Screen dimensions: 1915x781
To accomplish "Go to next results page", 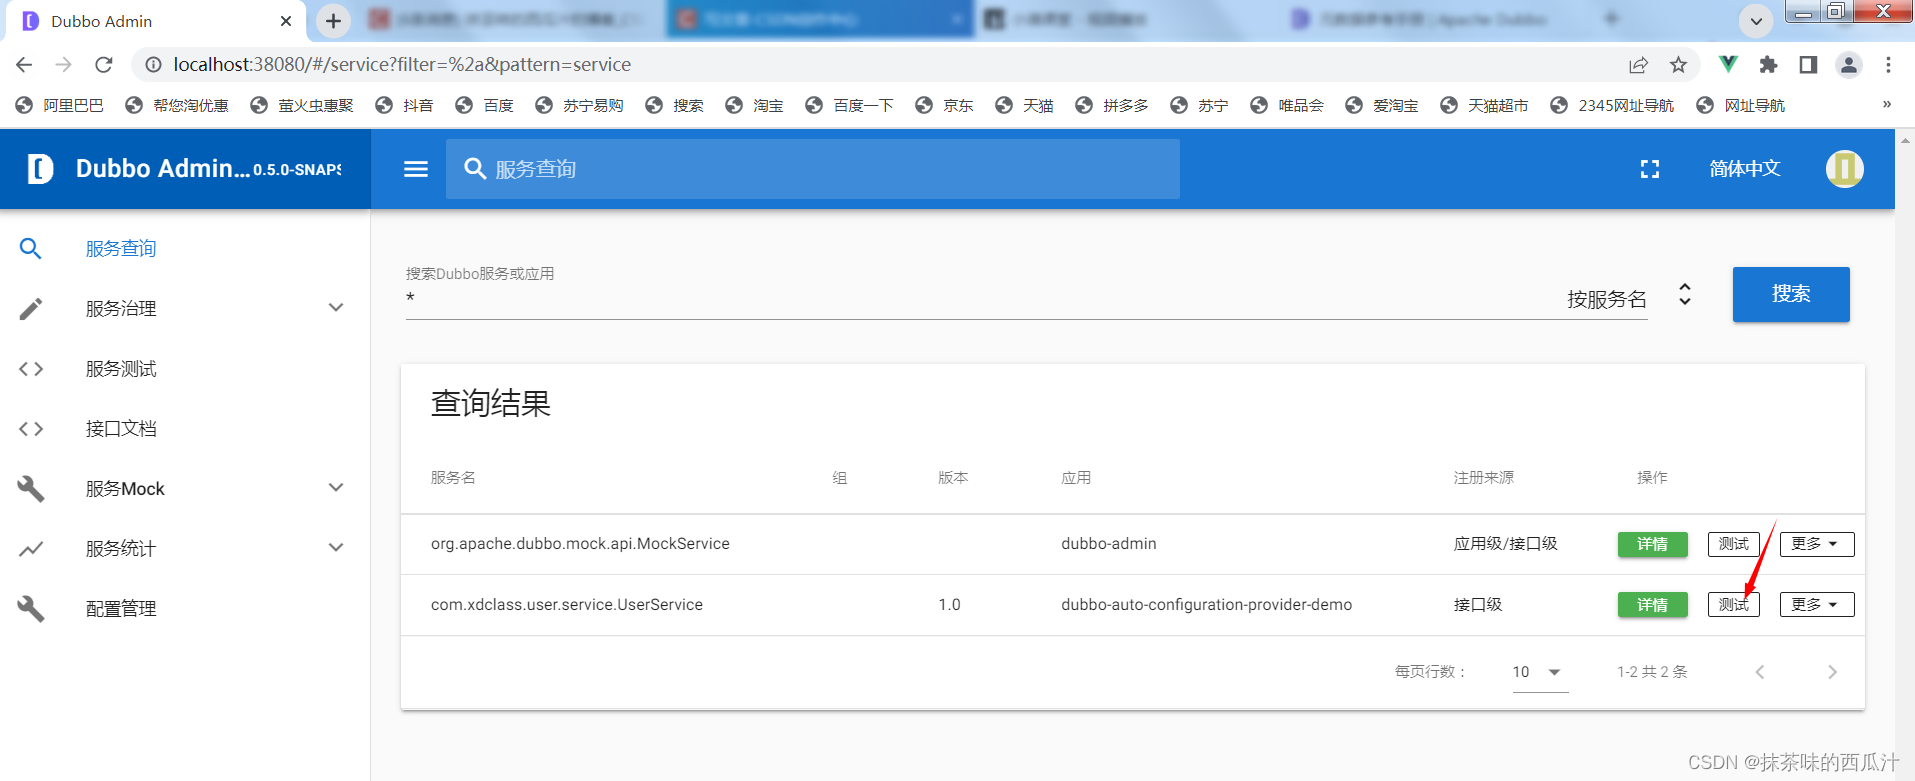I will click(1832, 672).
